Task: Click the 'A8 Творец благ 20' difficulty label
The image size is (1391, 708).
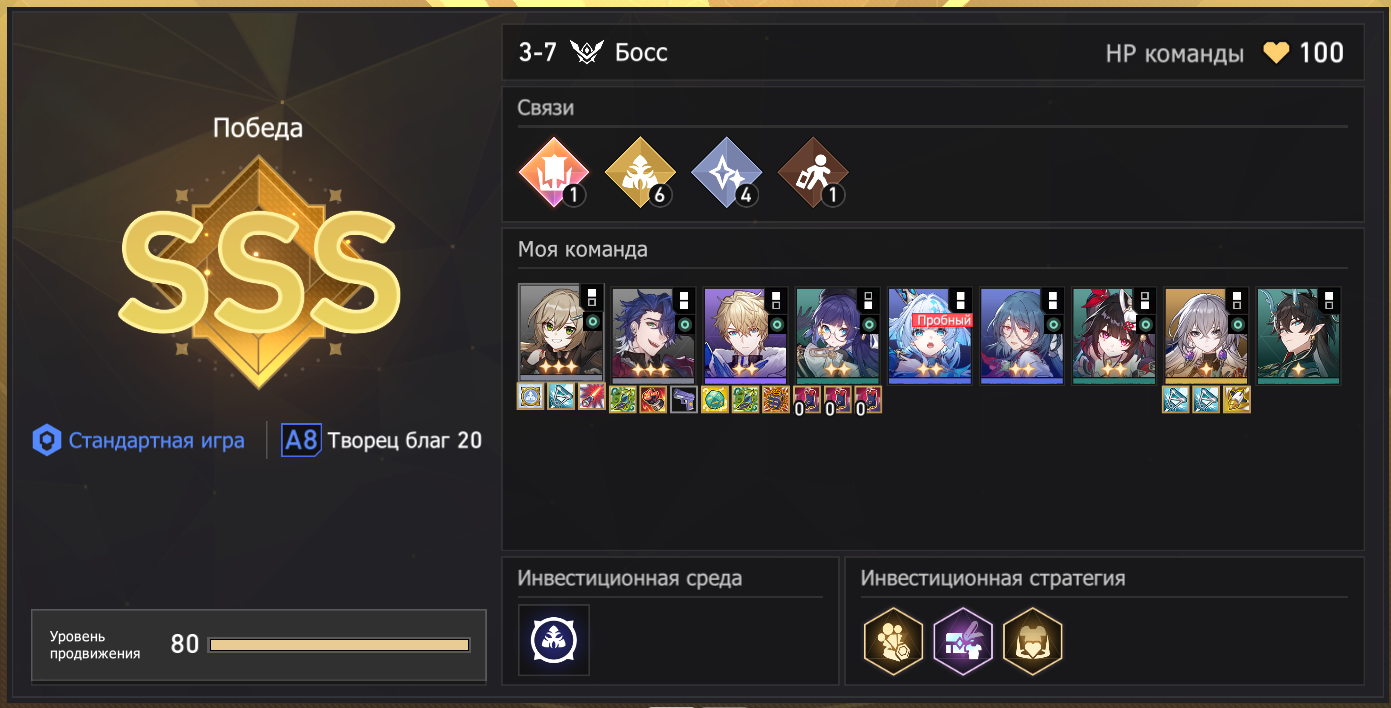Action: point(382,440)
